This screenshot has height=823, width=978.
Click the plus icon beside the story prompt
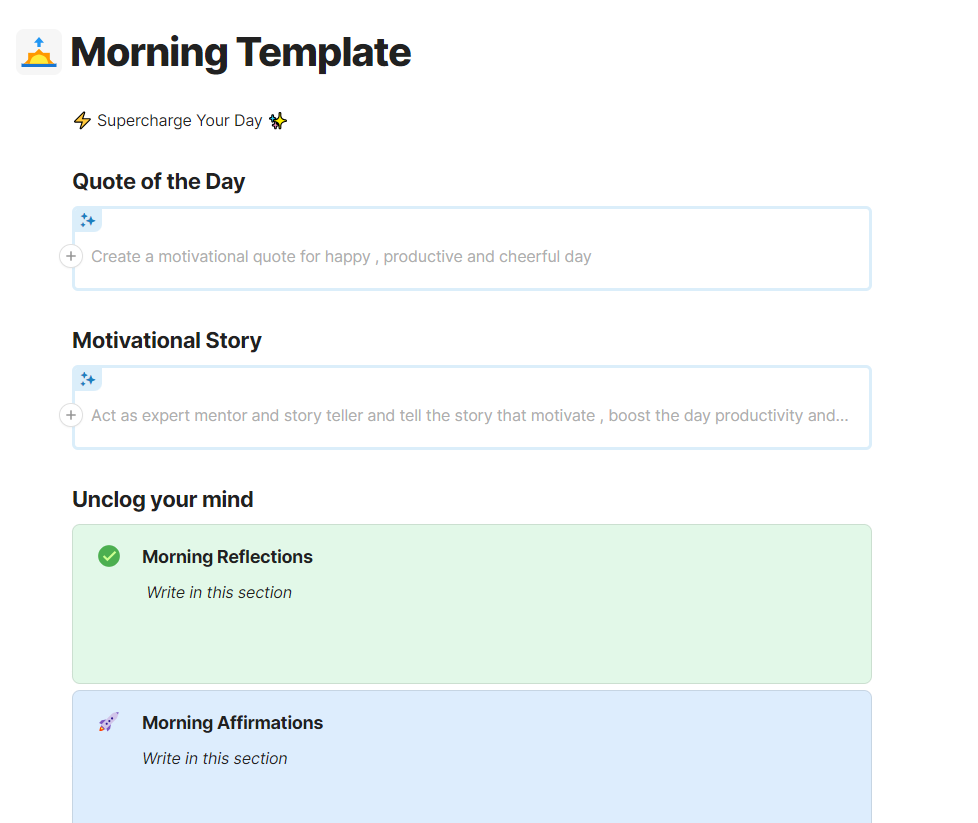pos(70,415)
